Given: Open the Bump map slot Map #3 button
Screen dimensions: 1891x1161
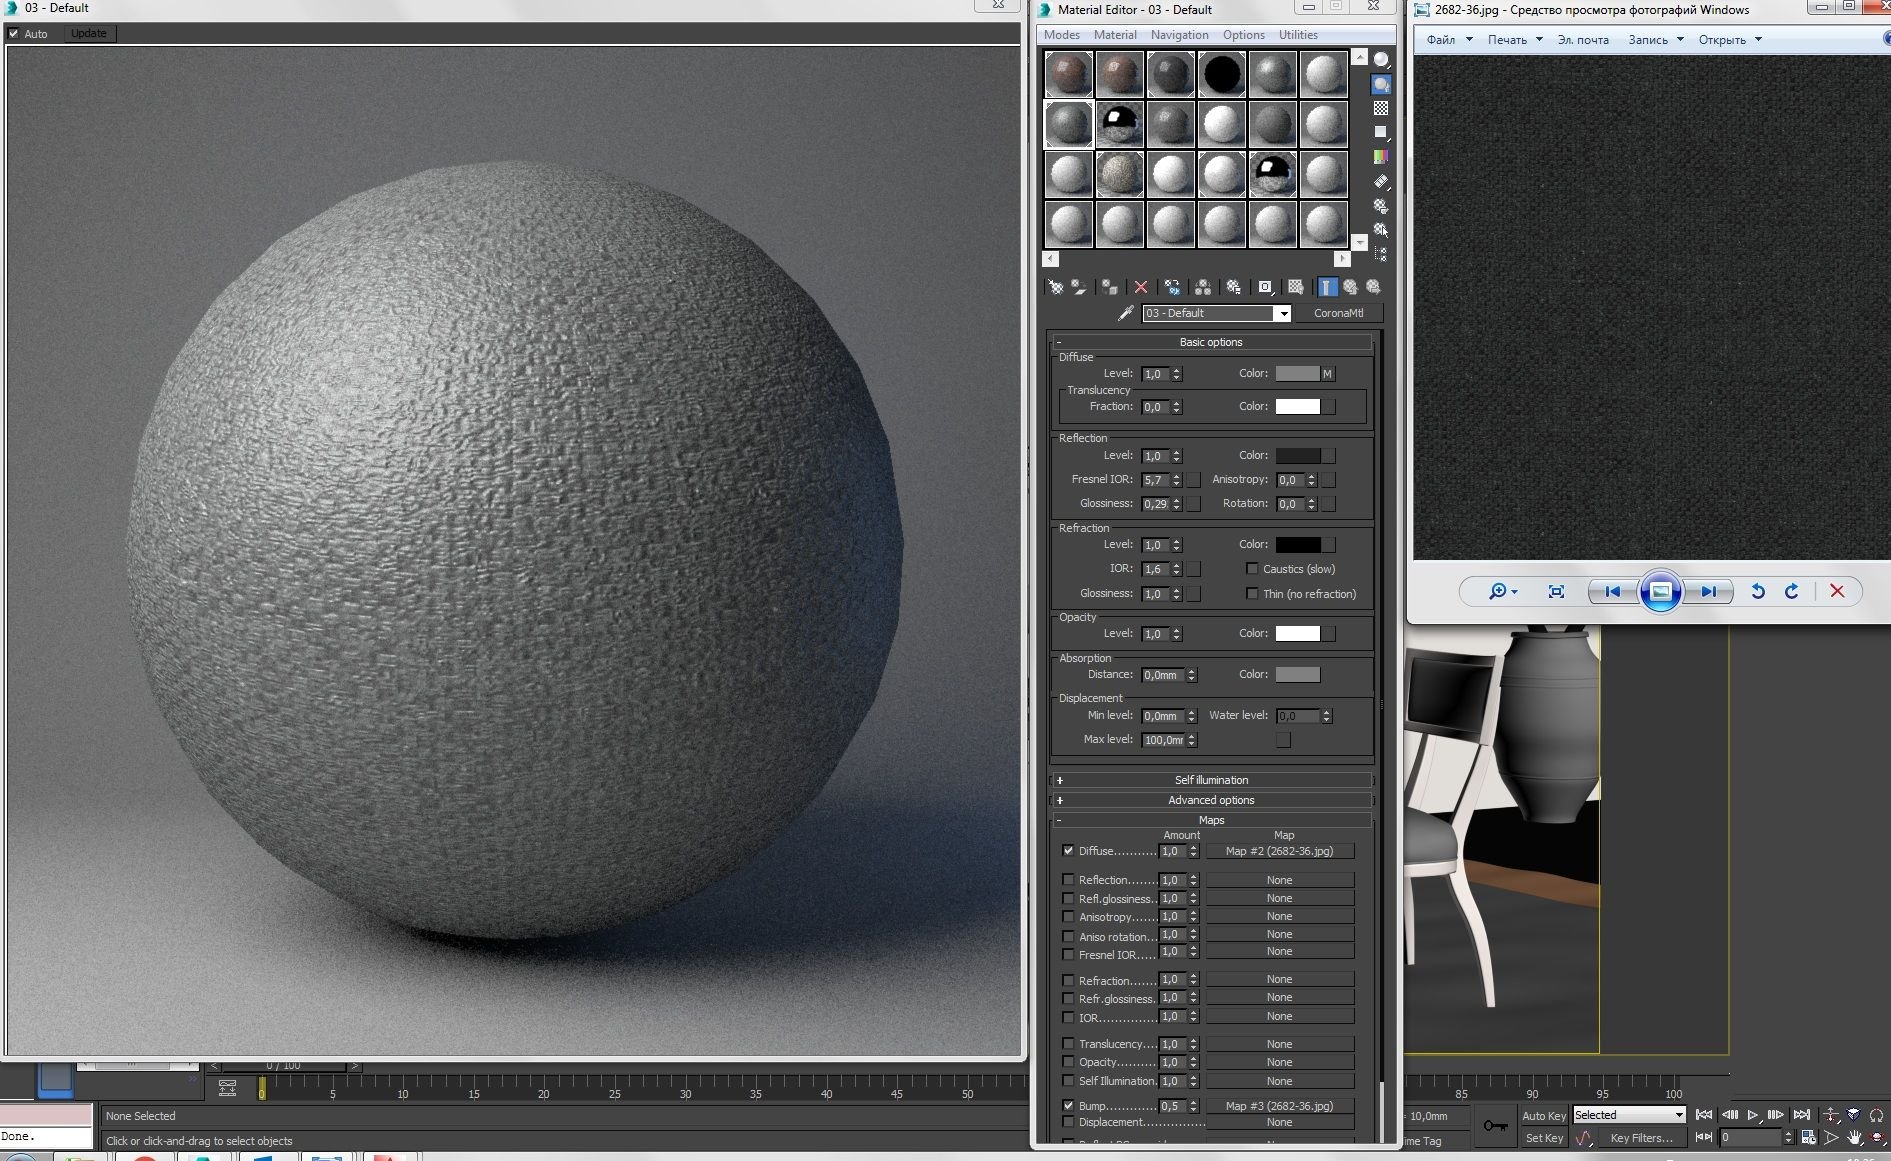Looking at the screenshot, I should pyautogui.click(x=1279, y=1106).
